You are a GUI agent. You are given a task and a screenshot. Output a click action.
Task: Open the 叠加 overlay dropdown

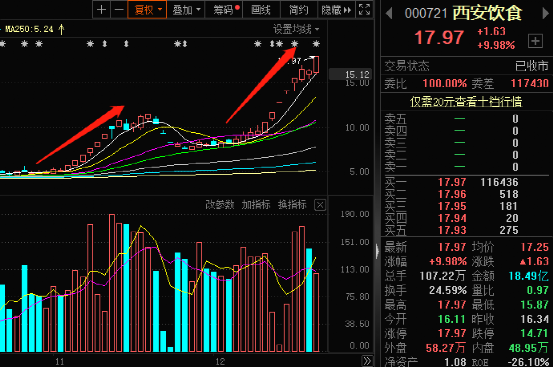(x=186, y=10)
